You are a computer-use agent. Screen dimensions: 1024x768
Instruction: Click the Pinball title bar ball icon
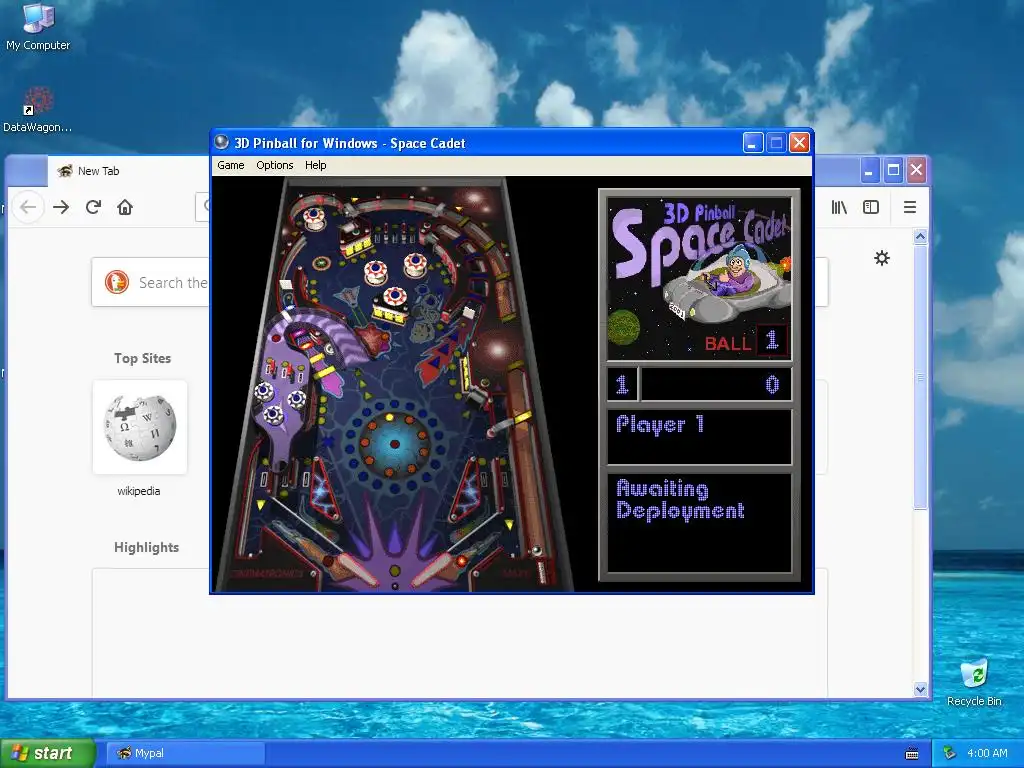click(x=222, y=142)
